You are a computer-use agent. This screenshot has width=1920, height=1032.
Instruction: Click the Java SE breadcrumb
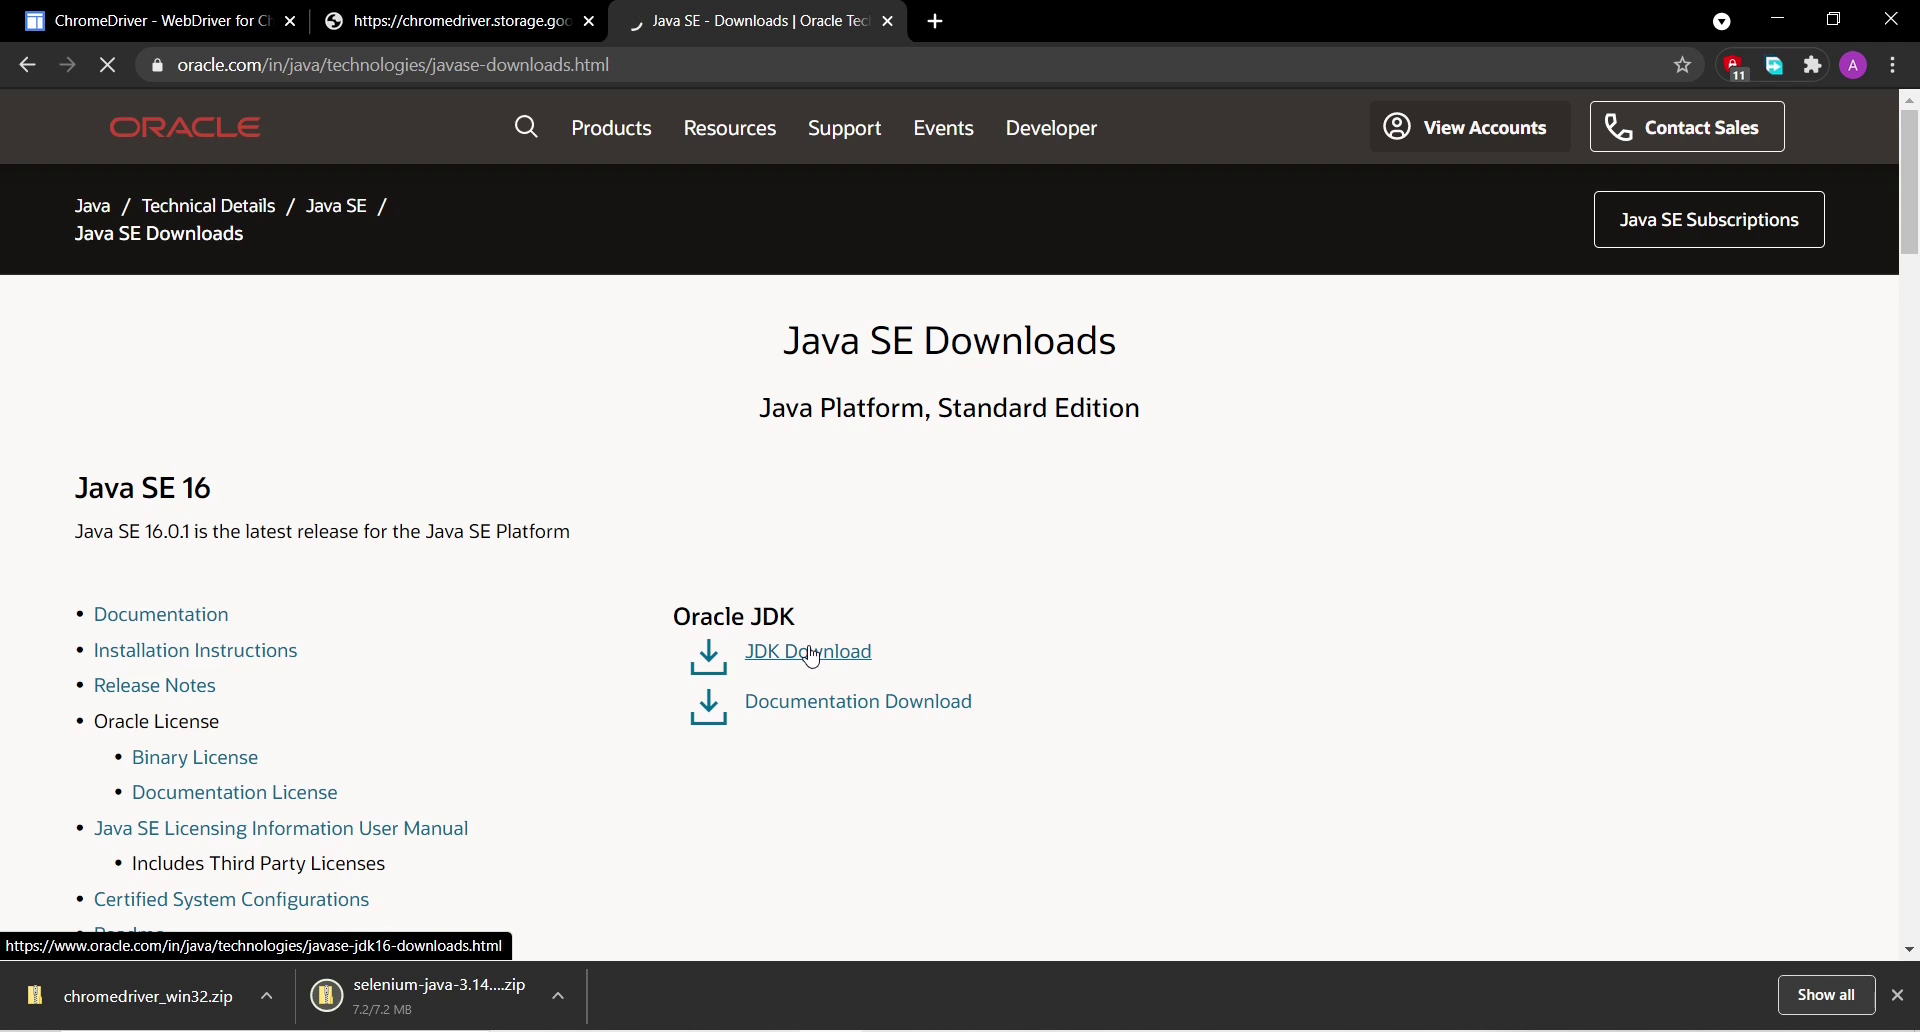click(x=338, y=206)
